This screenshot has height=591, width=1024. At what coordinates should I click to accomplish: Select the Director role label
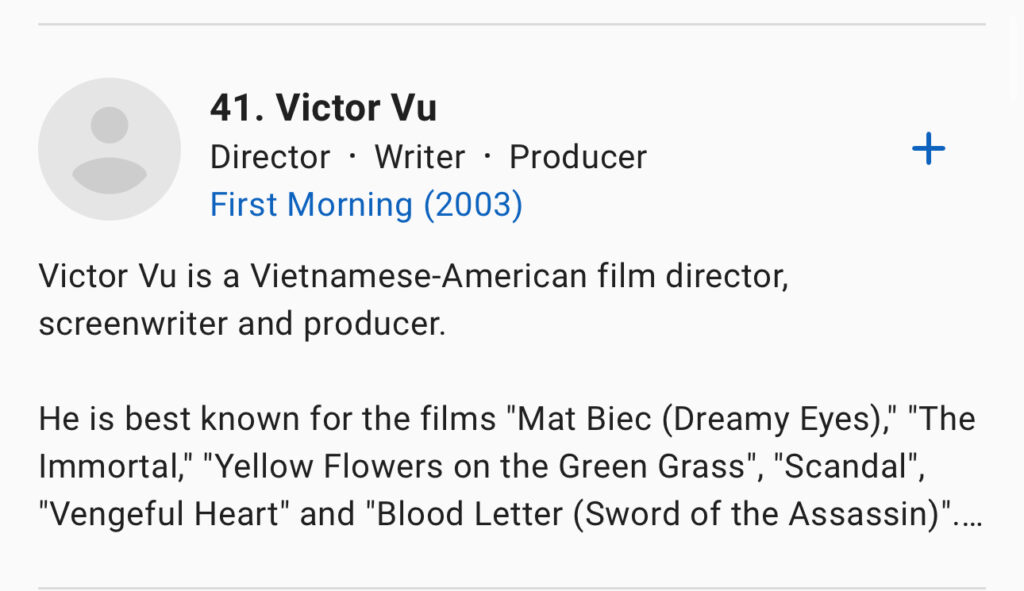[270, 157]
